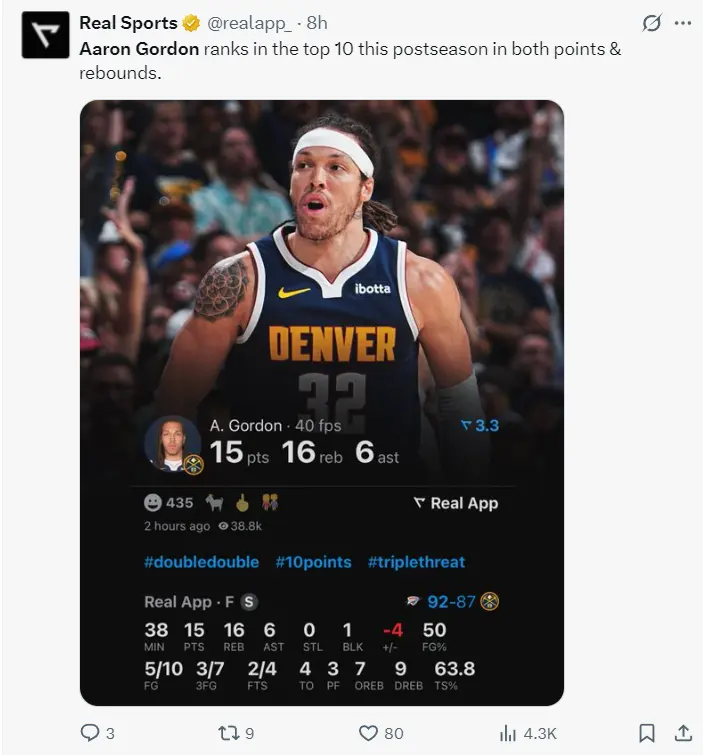Click the #triplethreat hashtag
The width and height of the screenshot is (703, 755).
(x=417, y=562)
